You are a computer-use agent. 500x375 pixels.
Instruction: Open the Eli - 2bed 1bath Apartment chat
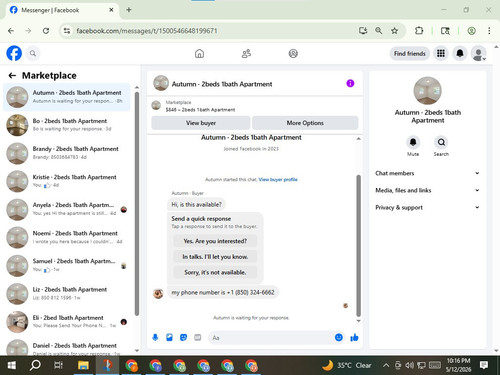[x=67, y=322]
